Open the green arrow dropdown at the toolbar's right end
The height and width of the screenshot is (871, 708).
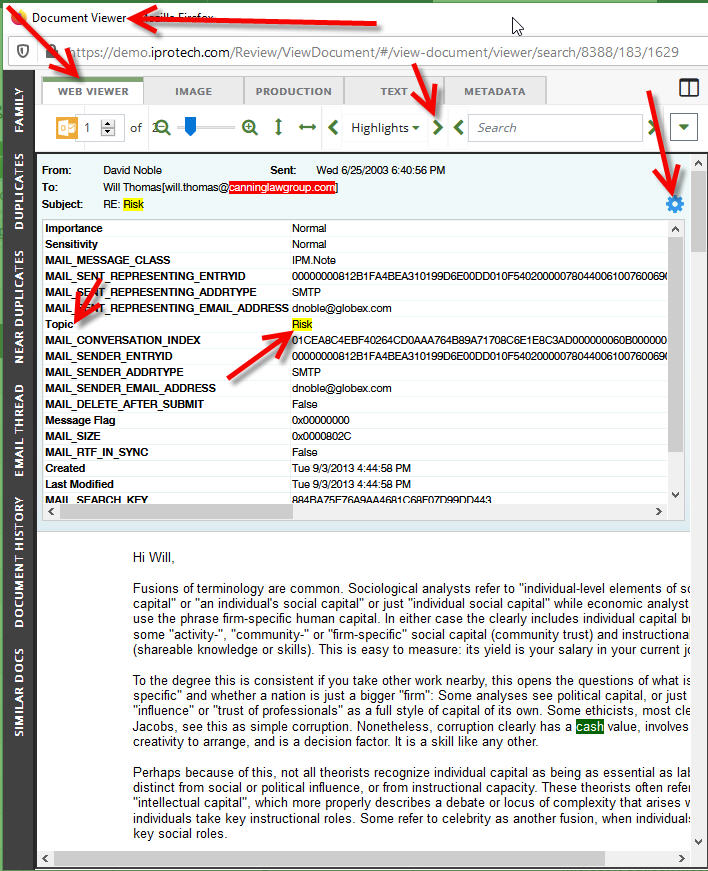(684, 128)
